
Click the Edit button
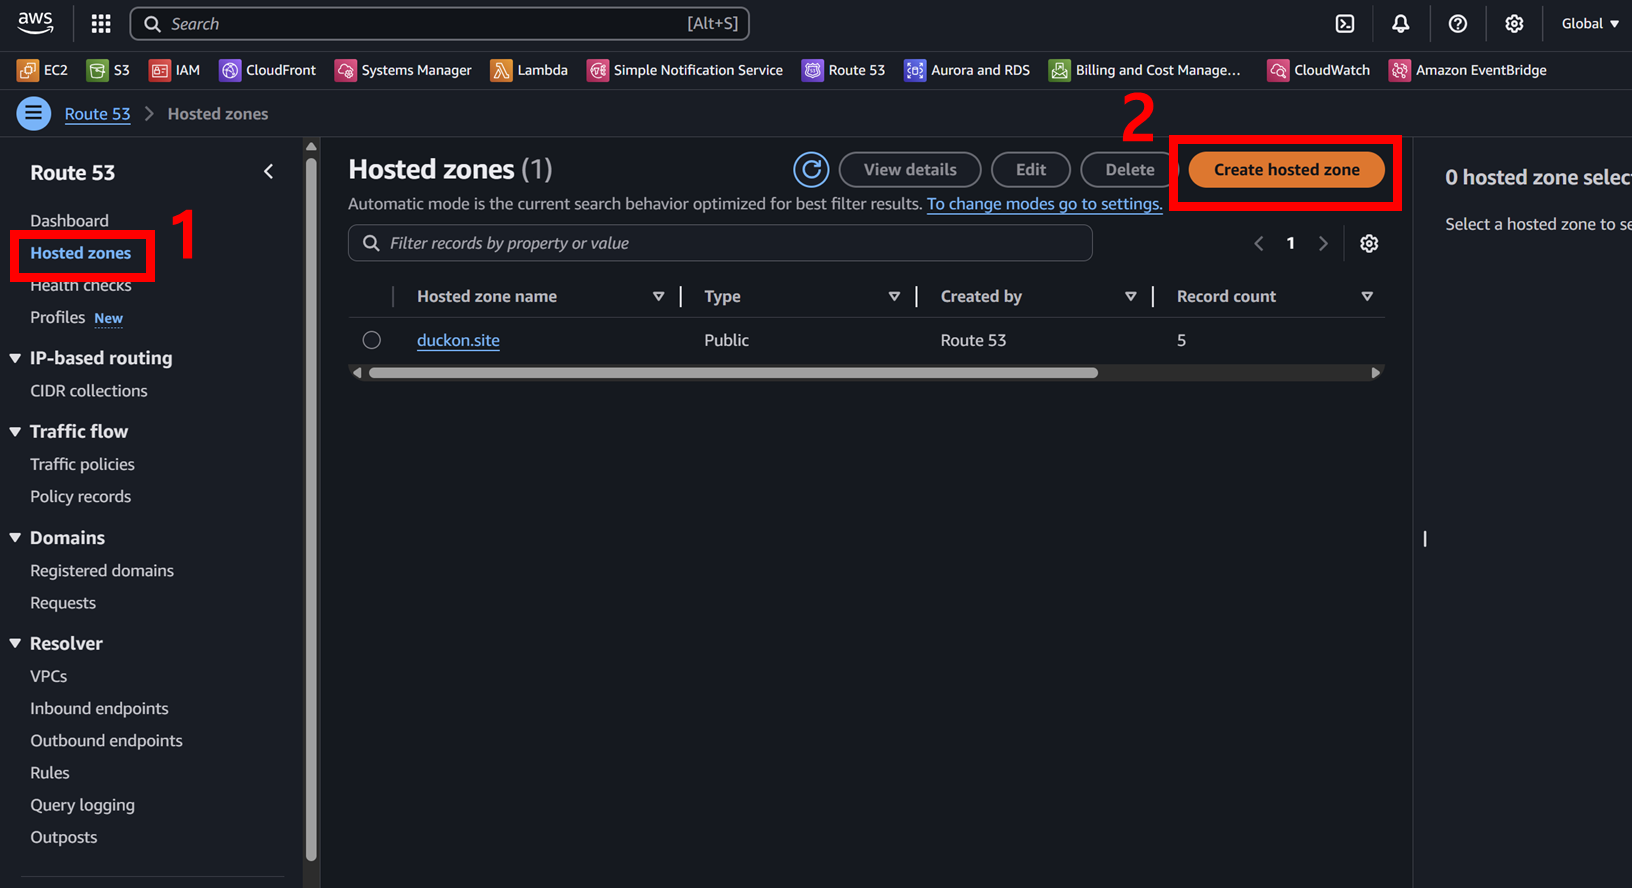click(x=1030, y=170)
